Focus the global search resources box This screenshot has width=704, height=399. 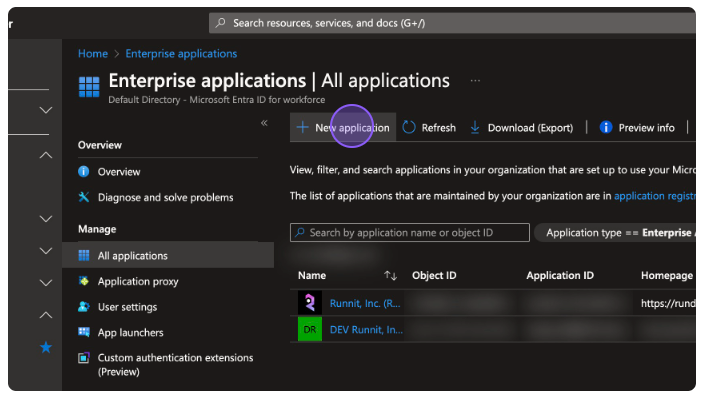coord(453,23)
